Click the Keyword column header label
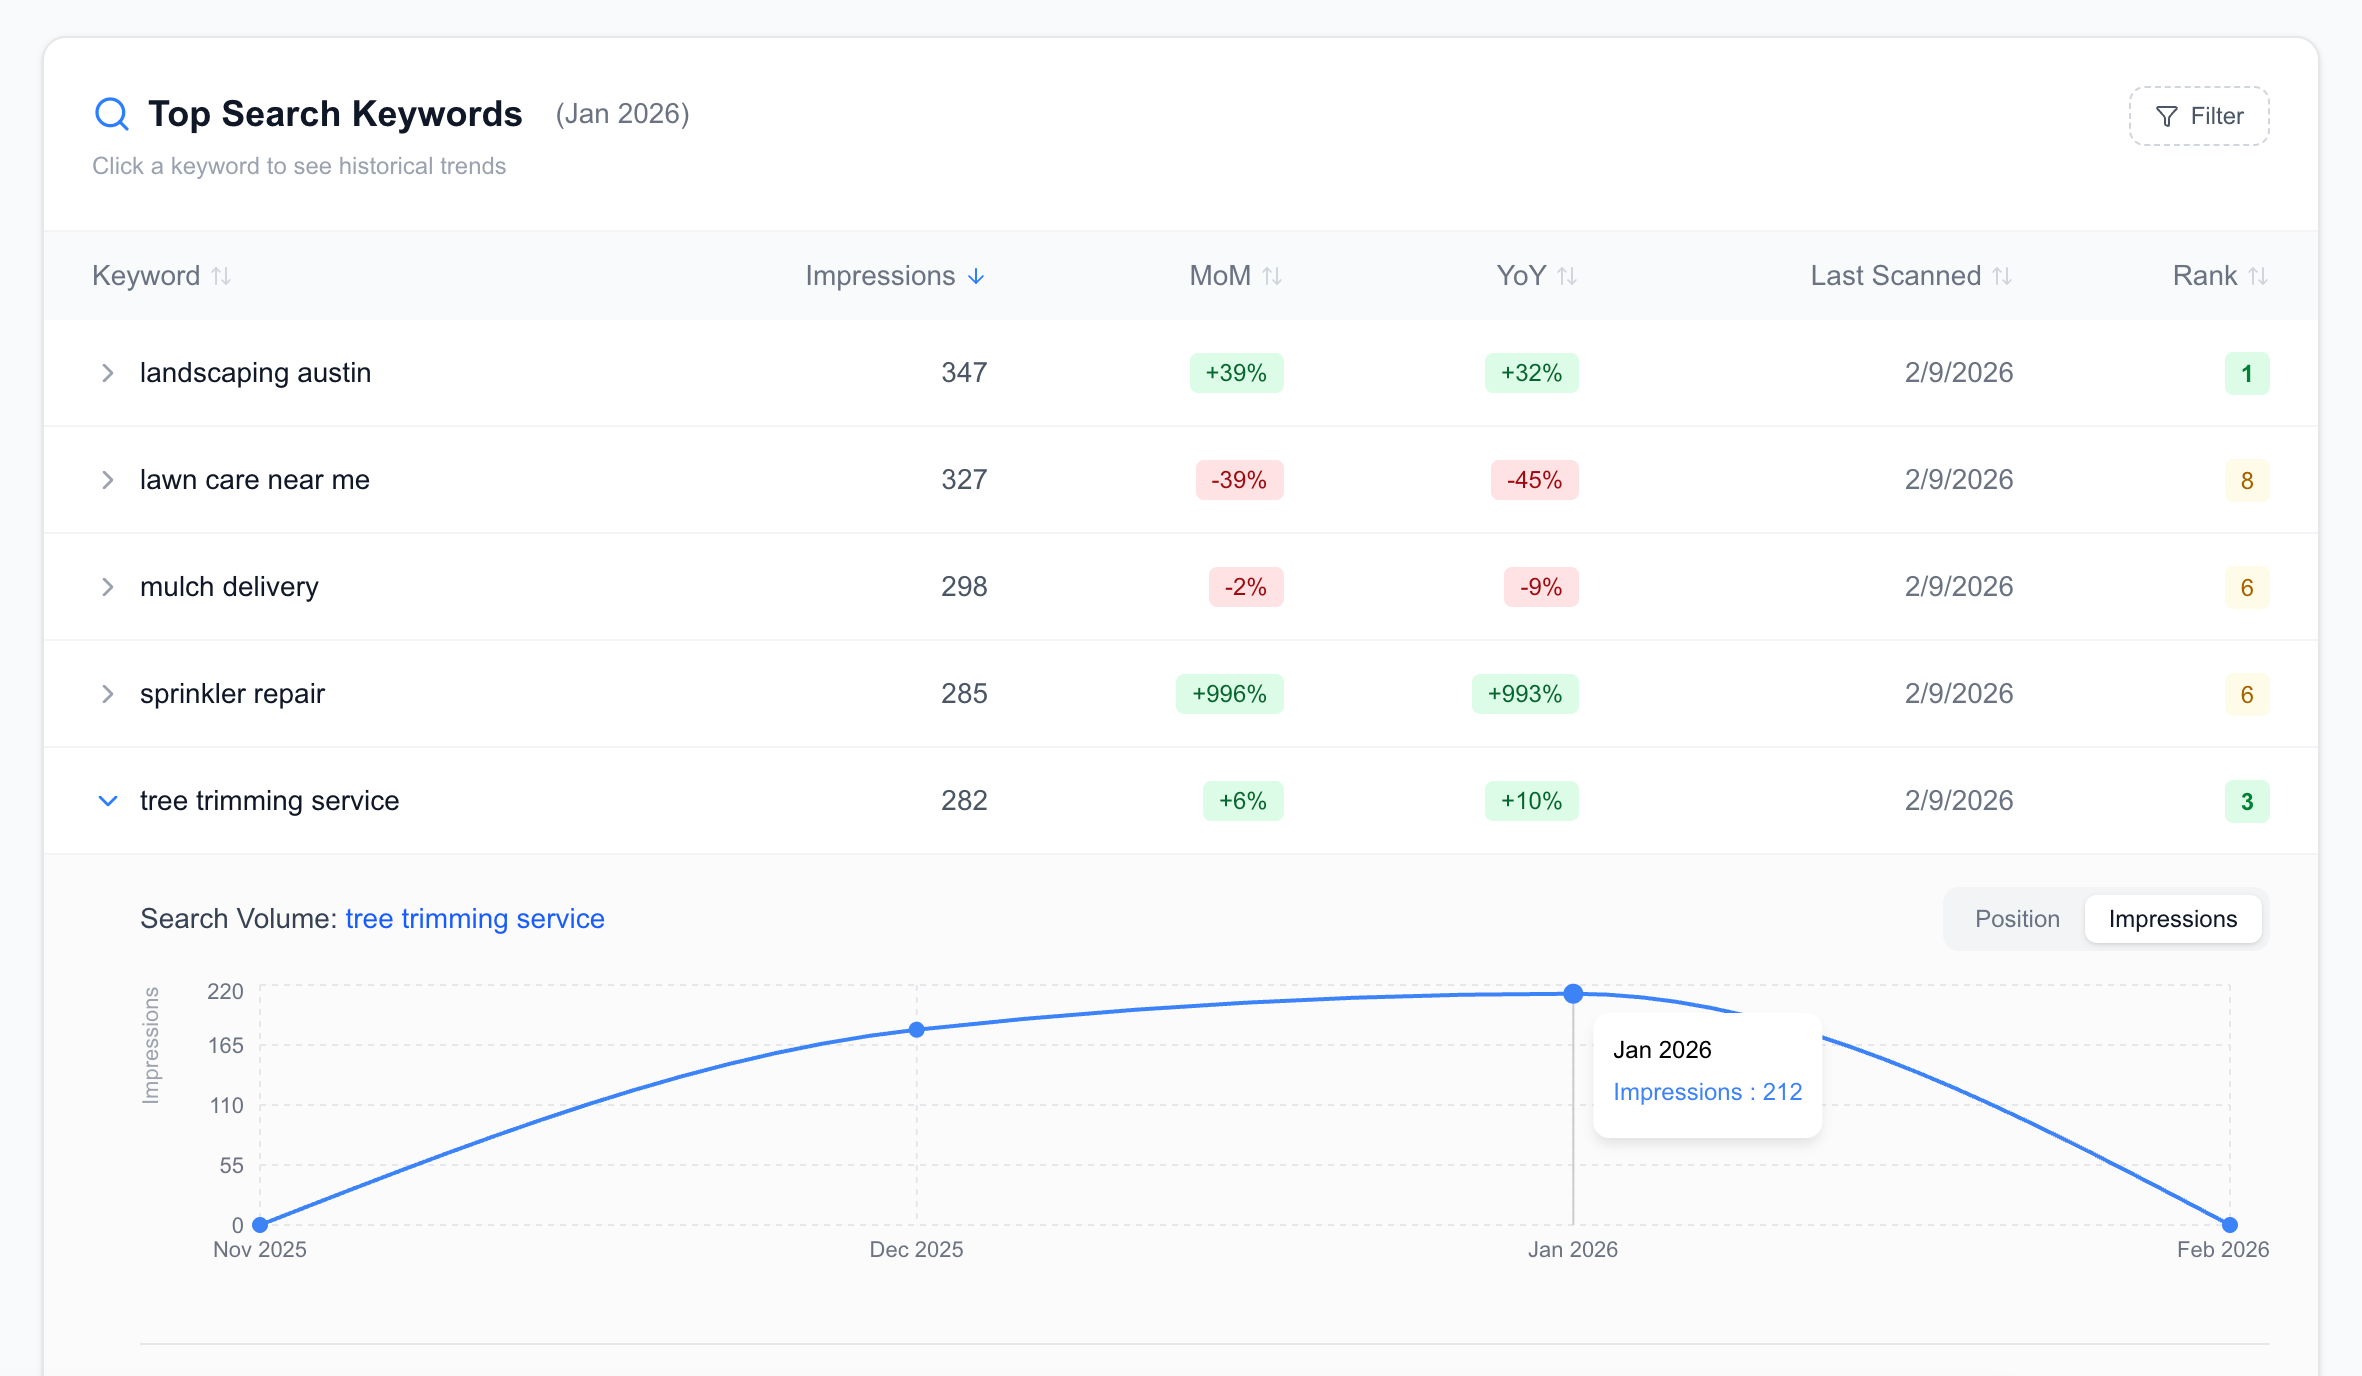Image resolution: width=2362 pixels, height=1376 pixels. point(146,276)
